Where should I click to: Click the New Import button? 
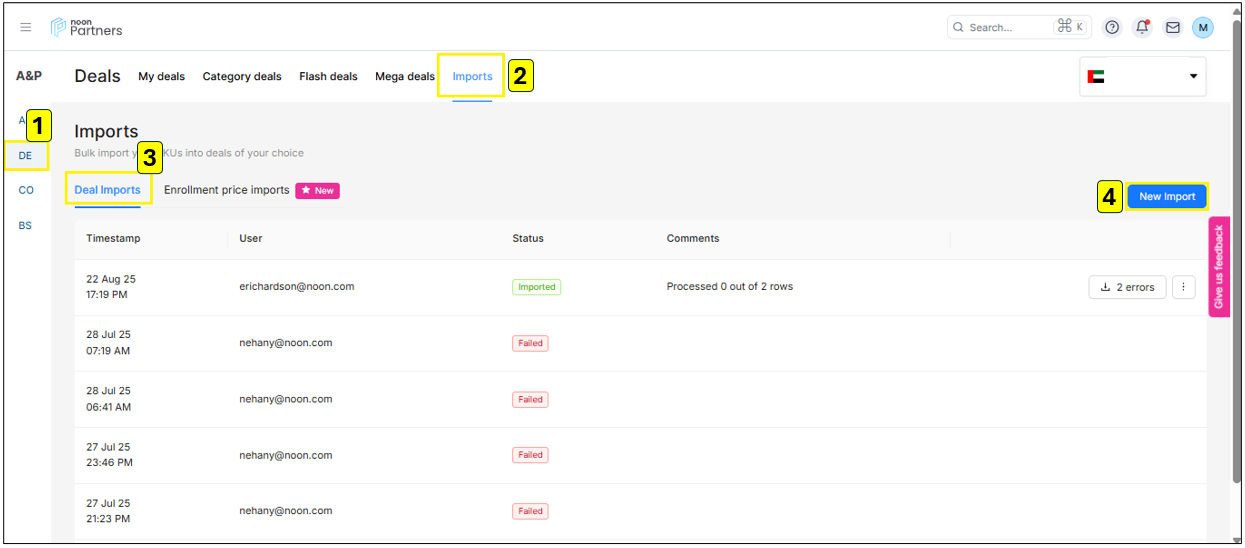coord(1166,196)
